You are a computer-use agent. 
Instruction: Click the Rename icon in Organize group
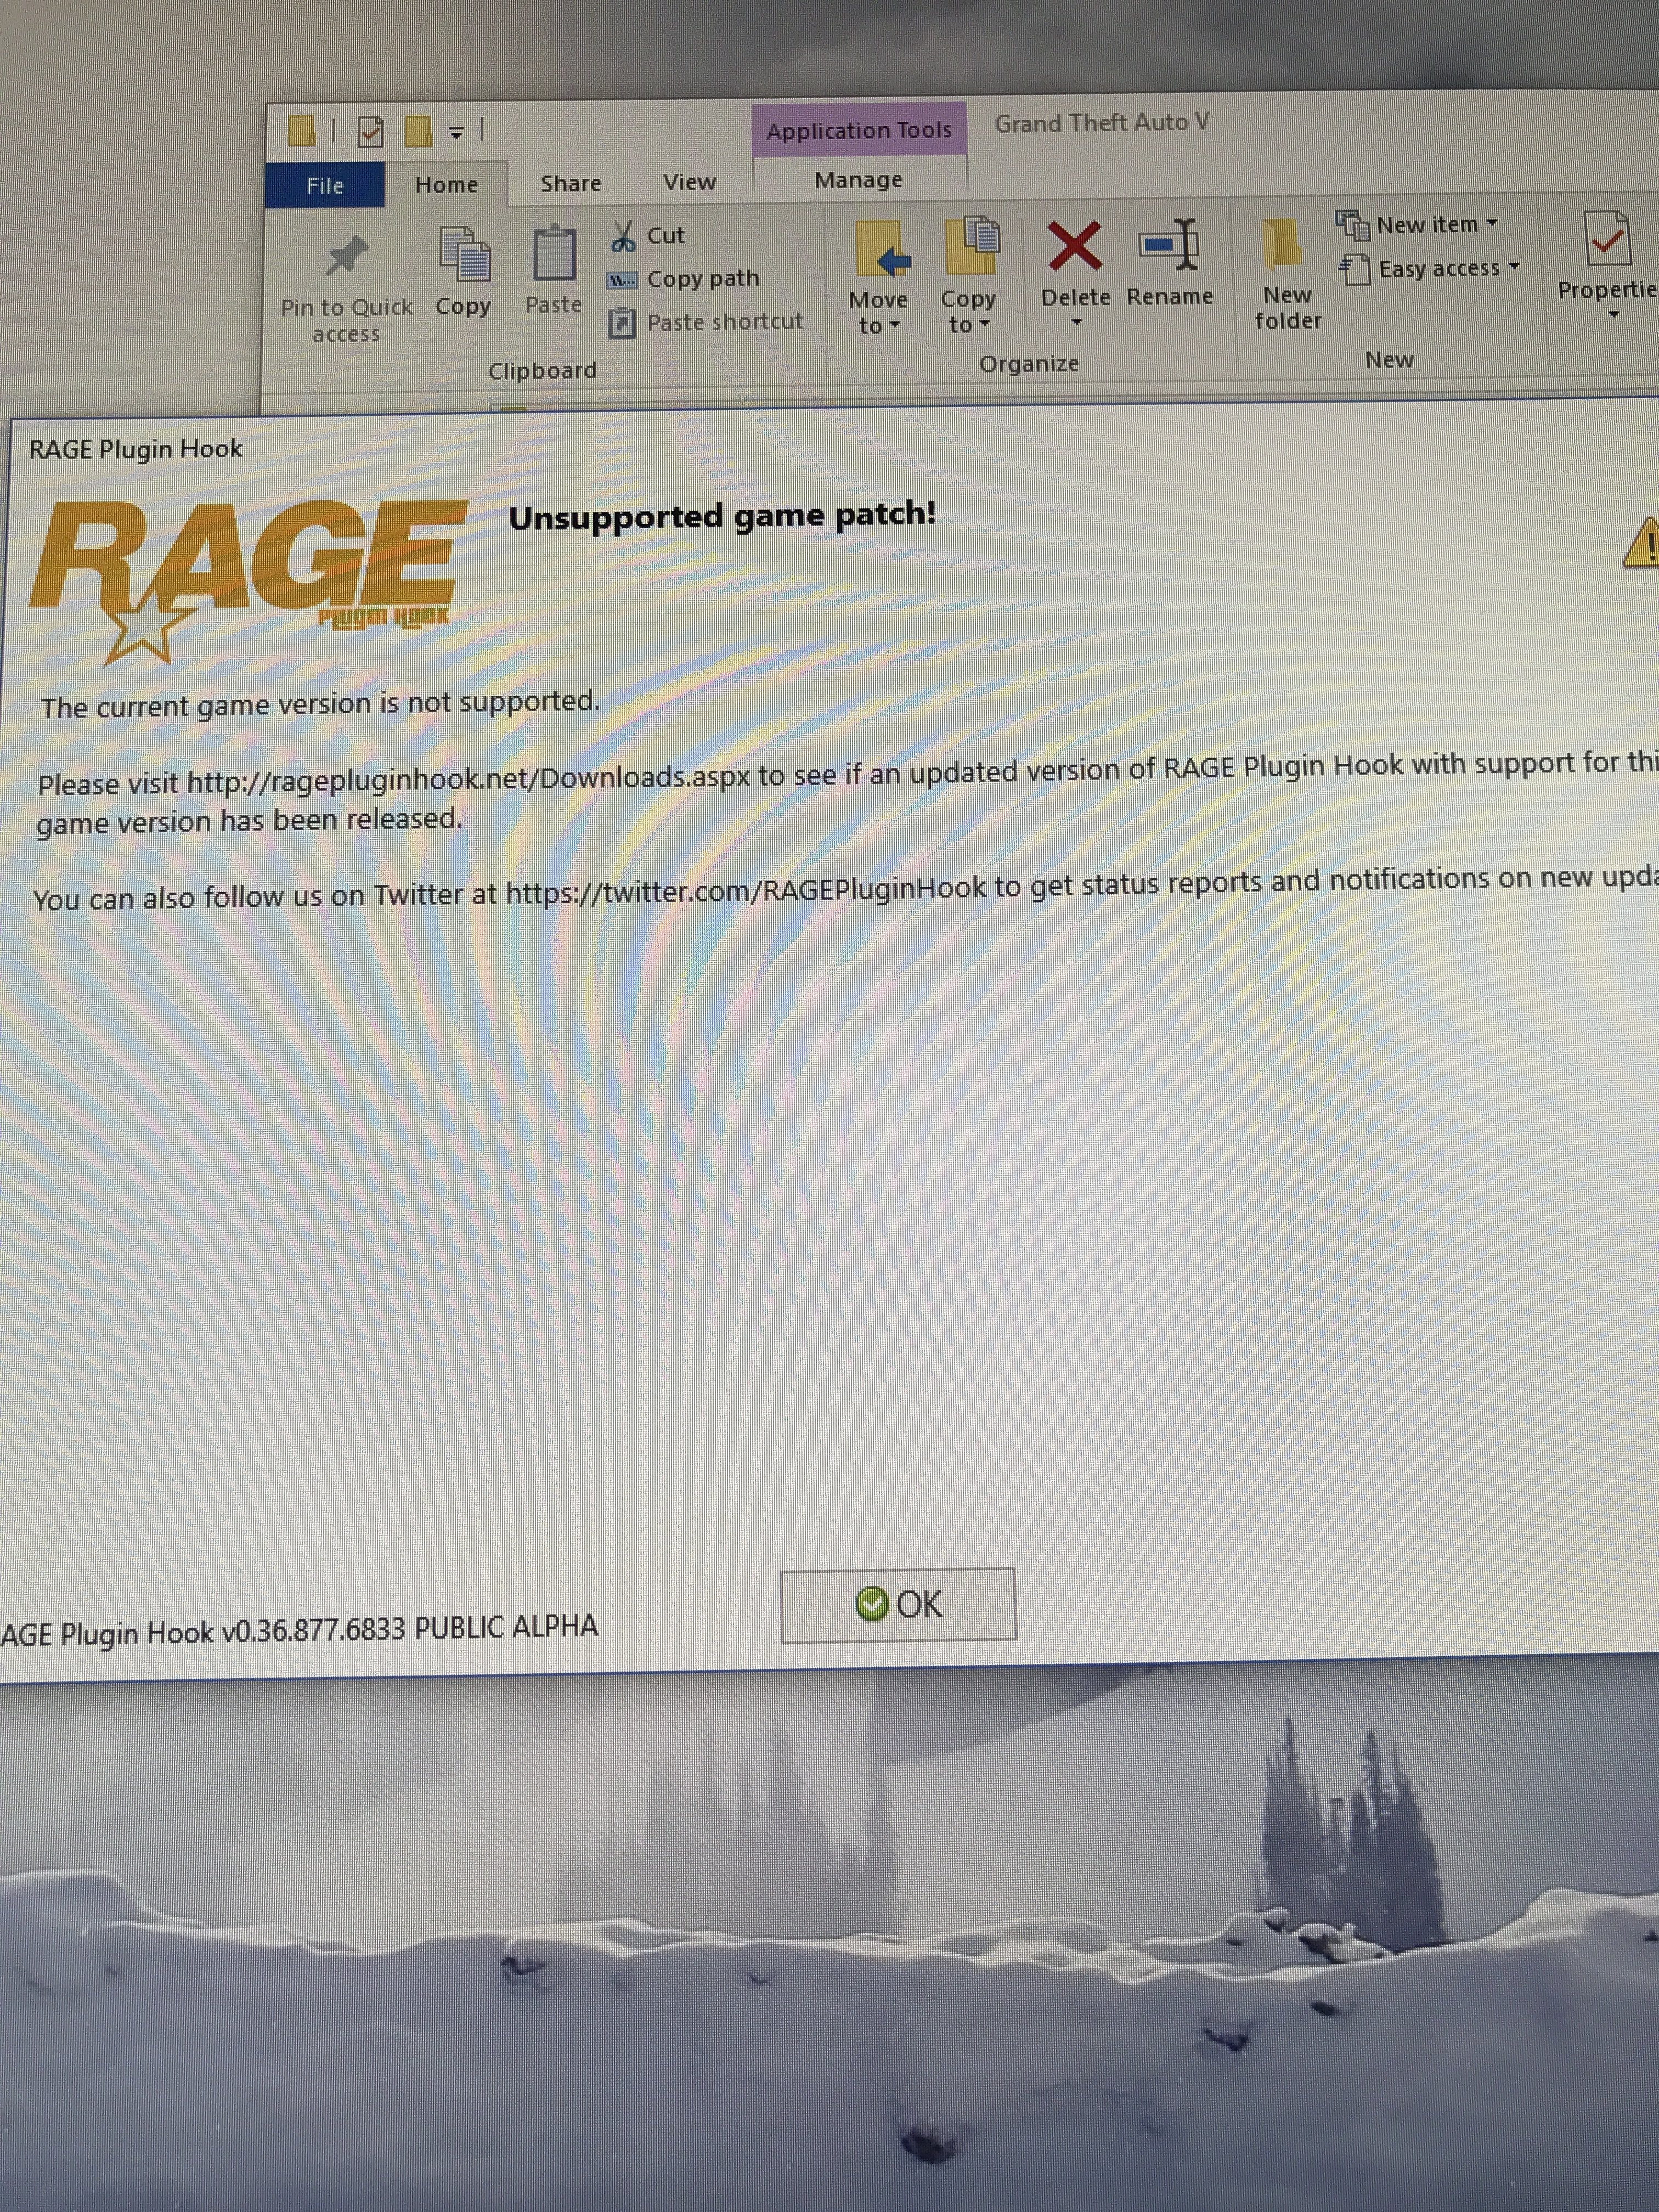tap(1169, 246)
